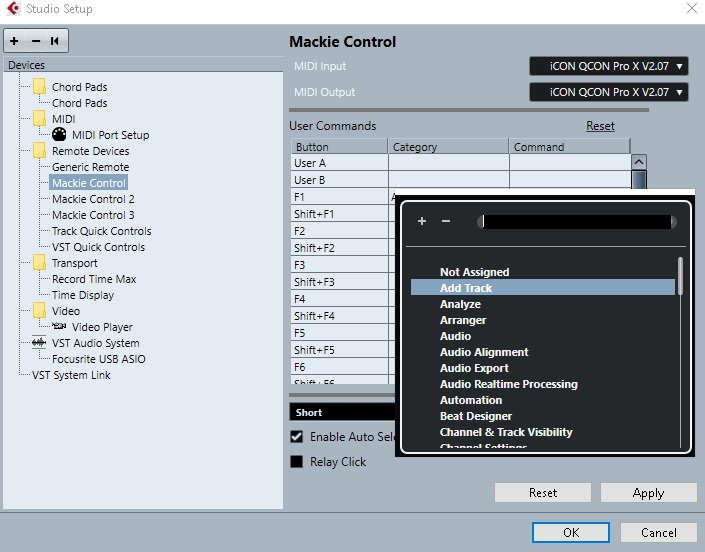Click the add device plus icon

coord(14,41)
